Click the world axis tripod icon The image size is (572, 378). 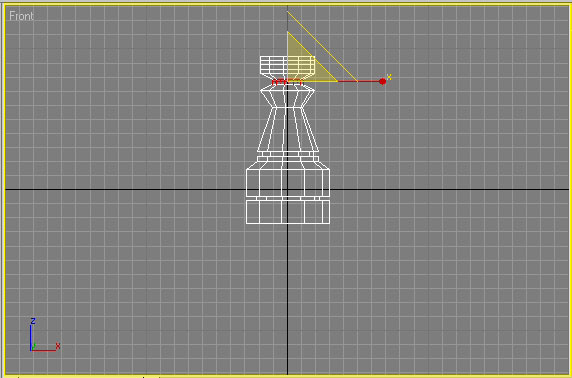click(x=45, y=335)
